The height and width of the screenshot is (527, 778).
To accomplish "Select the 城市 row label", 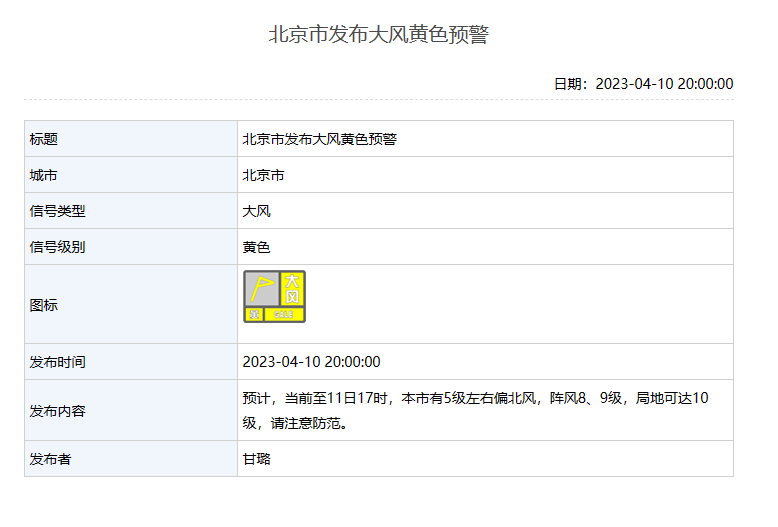I will coord(44,175).
